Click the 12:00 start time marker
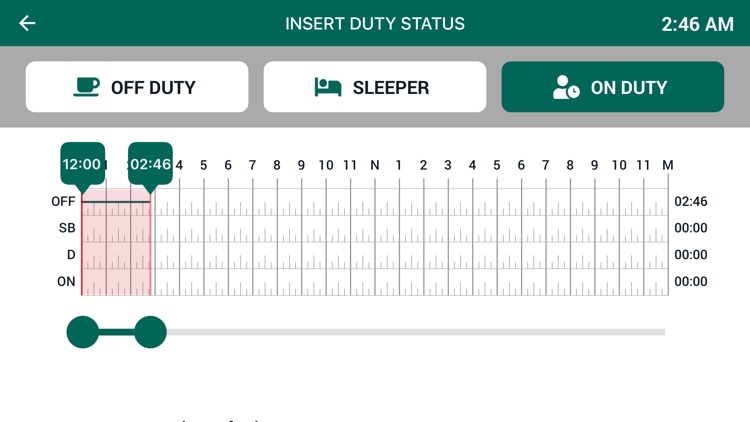750x422 pixels. click(82, 164)
